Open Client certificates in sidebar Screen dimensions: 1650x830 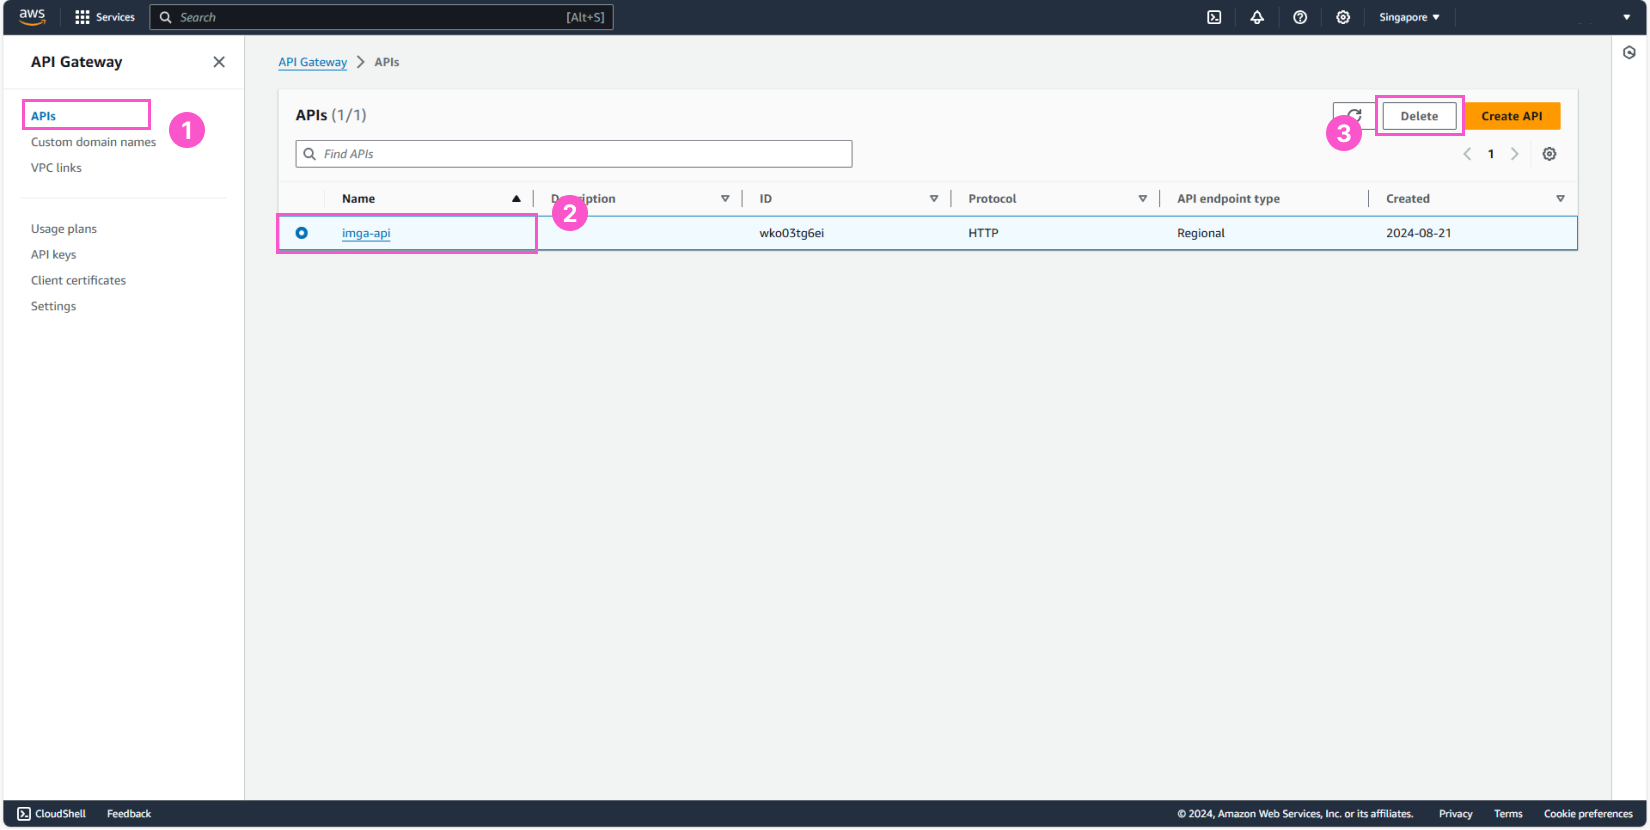pyautogui.click(x=78, y=281)
